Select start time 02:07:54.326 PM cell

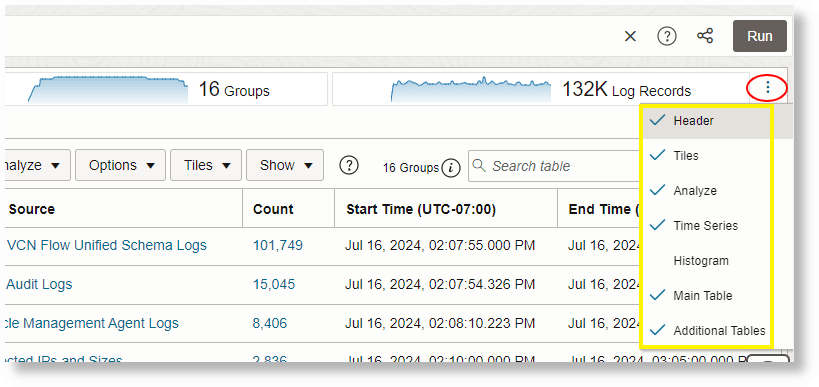tap(440, 284)
